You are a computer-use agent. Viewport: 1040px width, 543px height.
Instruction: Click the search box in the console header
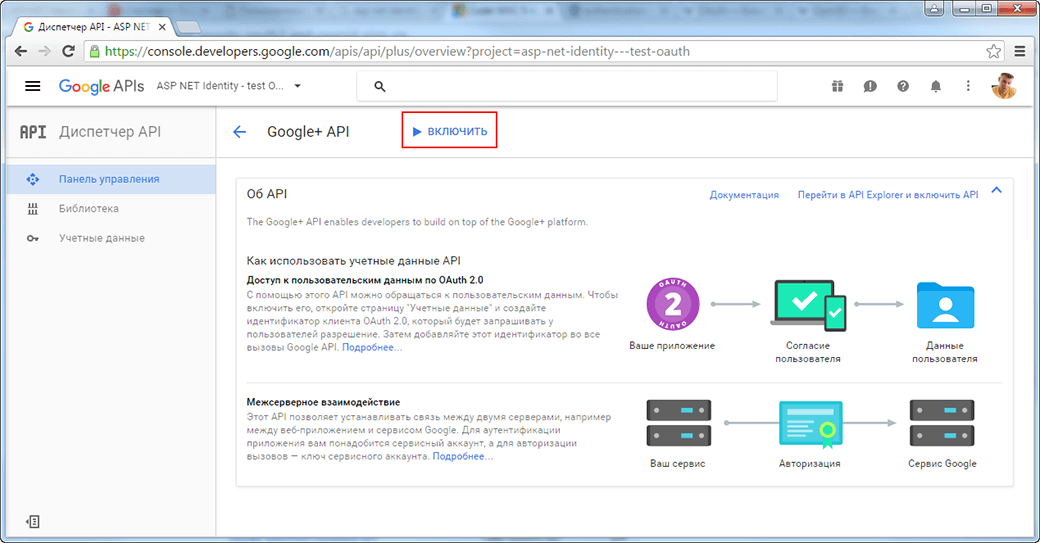tap(567, 86)
